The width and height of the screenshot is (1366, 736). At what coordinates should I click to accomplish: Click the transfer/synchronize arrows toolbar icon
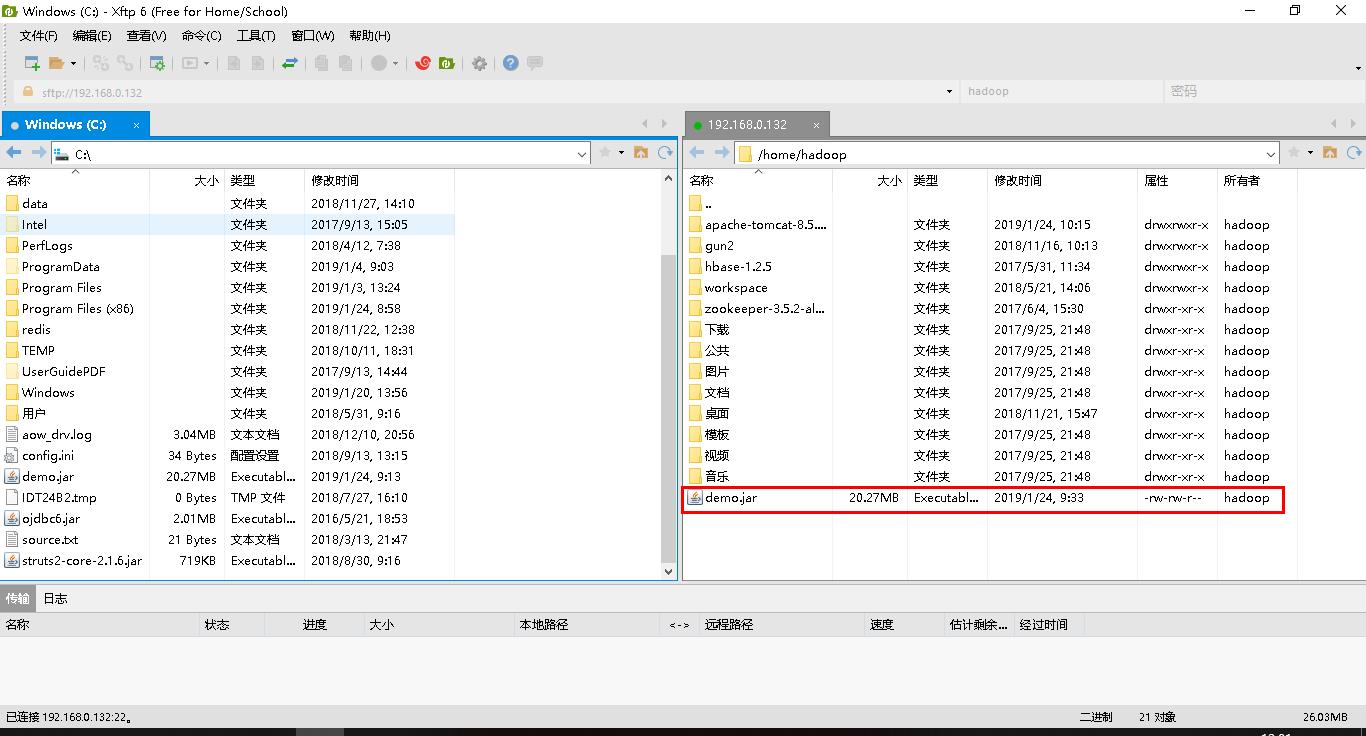pyautogui.click(x=291, y=63)
